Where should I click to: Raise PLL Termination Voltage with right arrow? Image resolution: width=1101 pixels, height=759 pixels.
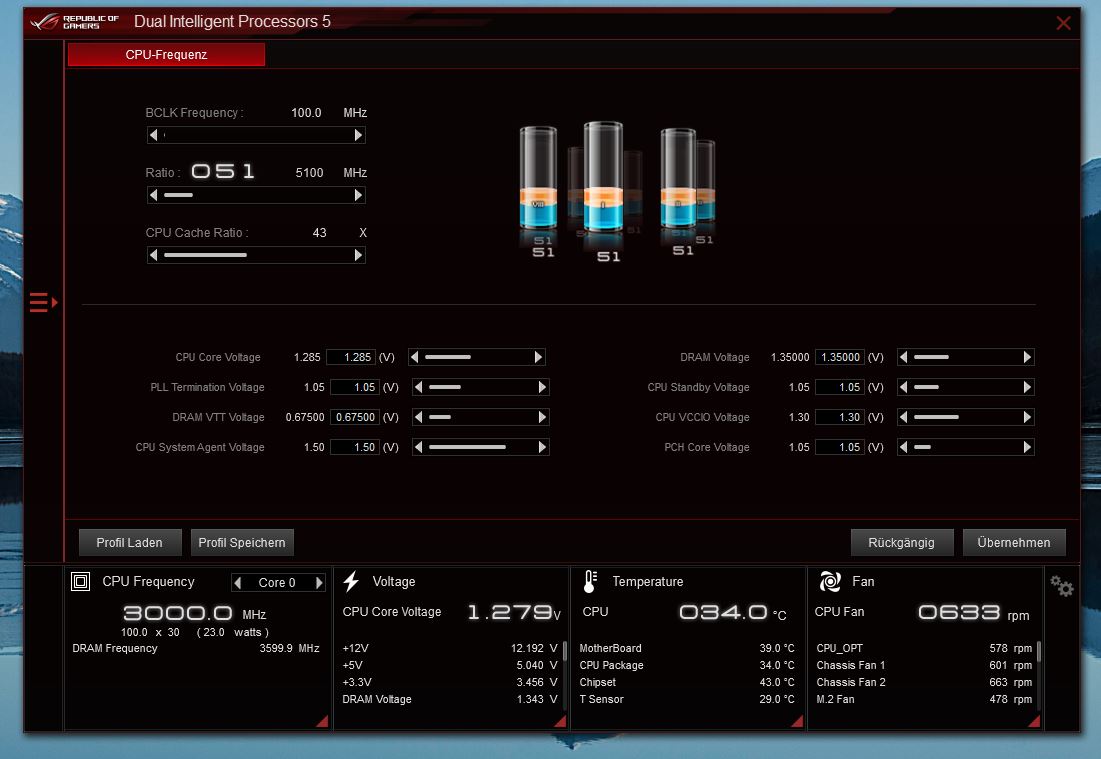click(x=542, y=387)
